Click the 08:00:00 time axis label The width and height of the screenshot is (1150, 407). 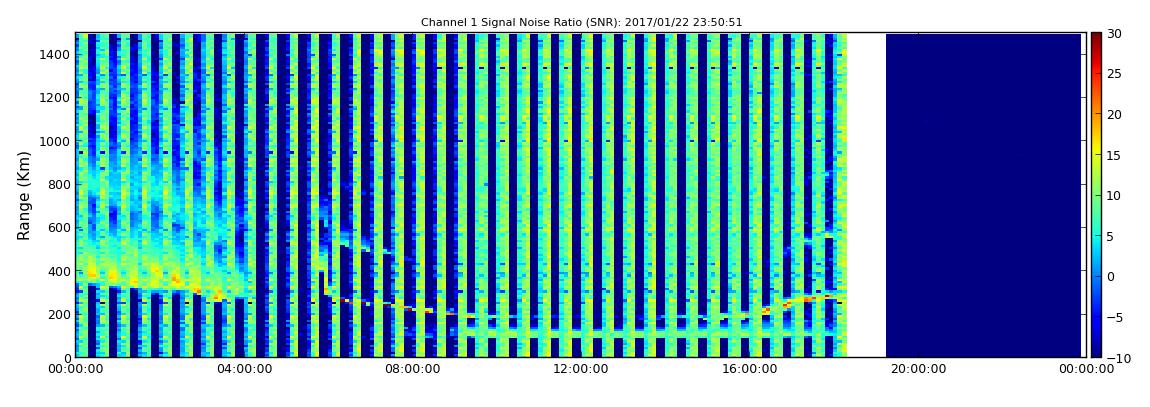412,370
